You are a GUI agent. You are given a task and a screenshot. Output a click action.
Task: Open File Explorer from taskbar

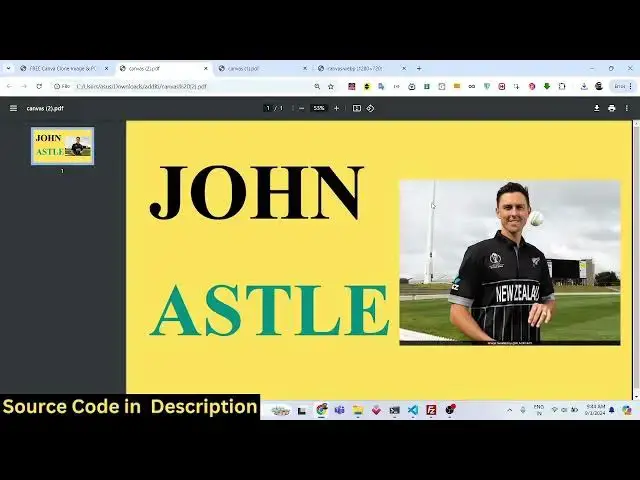click(358, 410)
